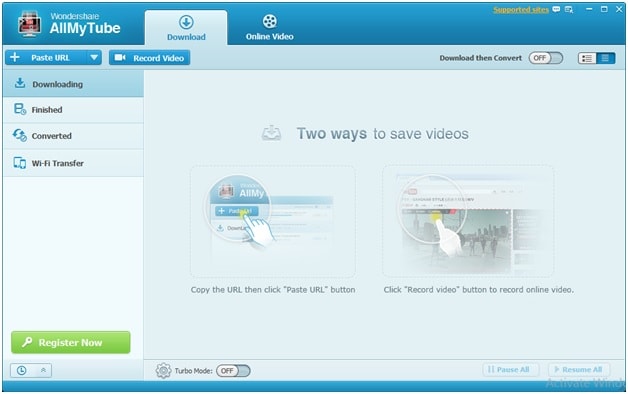Viewport: 628px width, 394px height.
Task: Expand the Paste URL dropdown arrow
Action: tap(94, 58)
